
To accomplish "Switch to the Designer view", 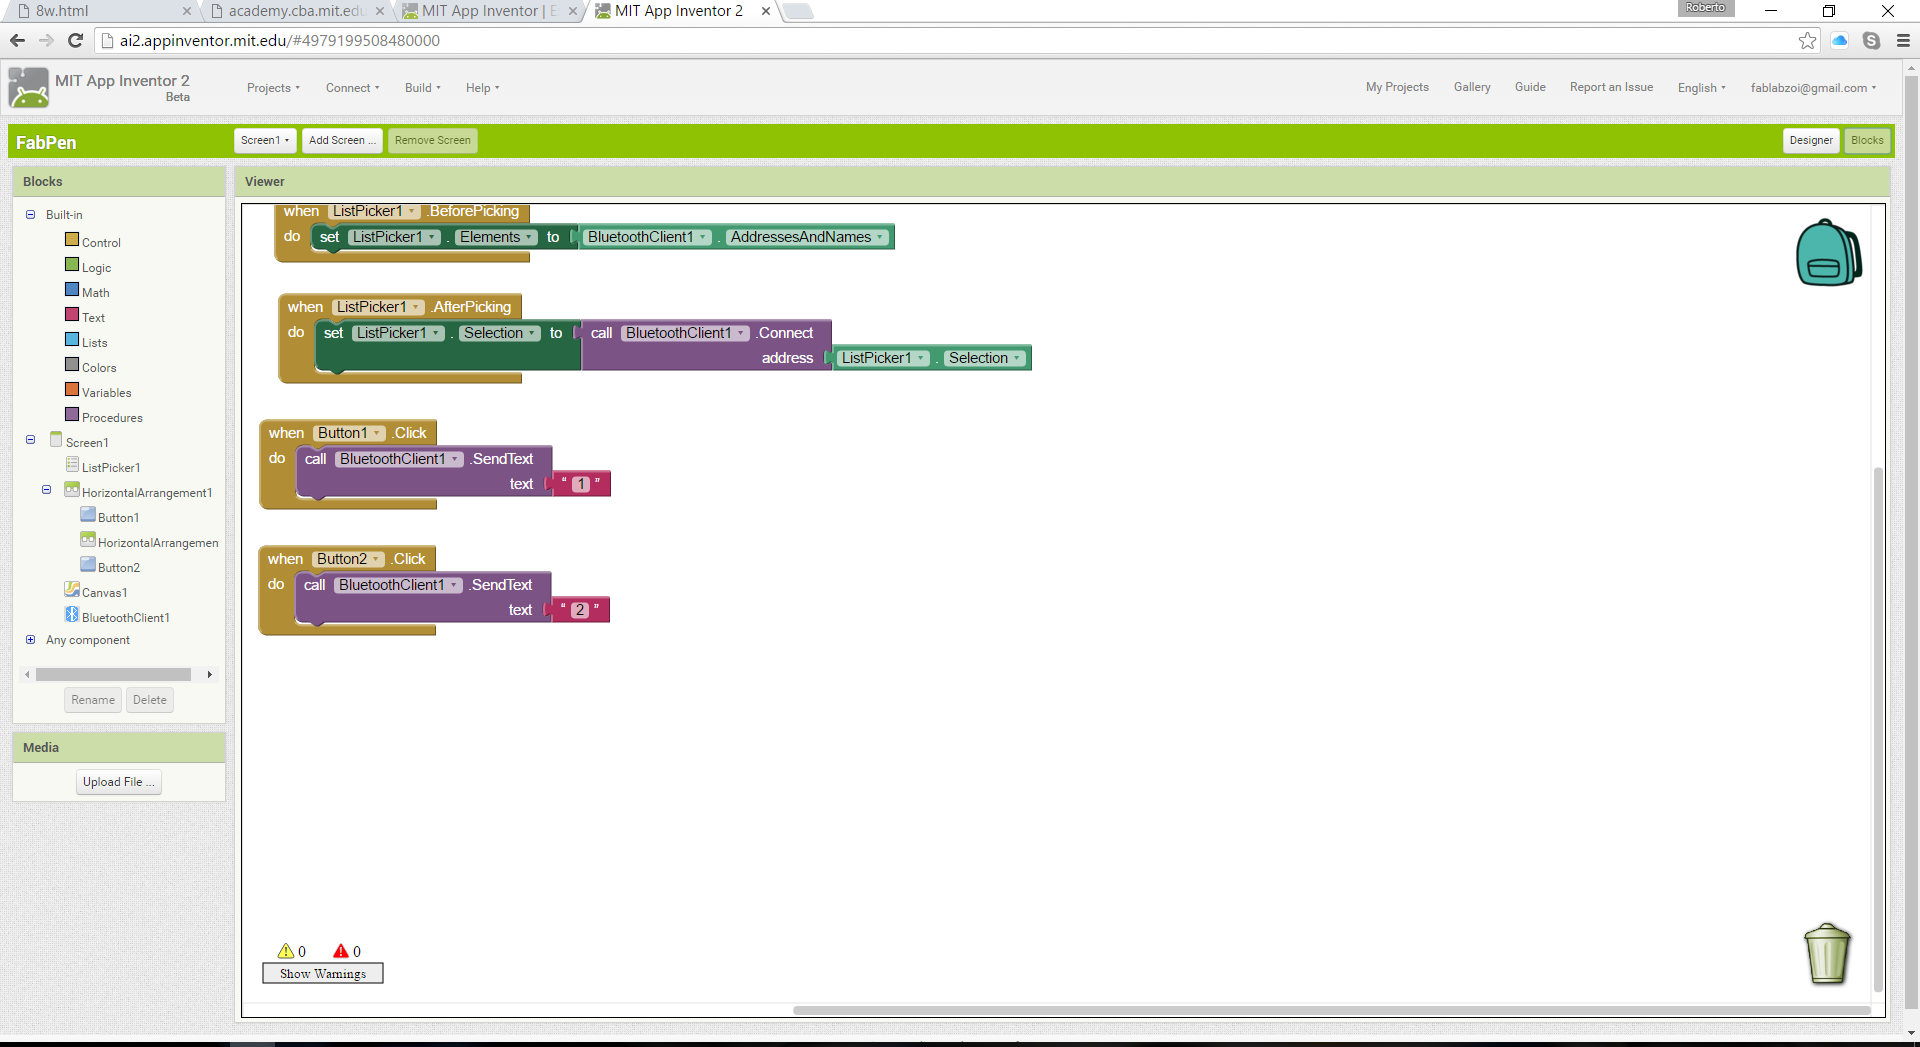I will coord(1811,140).
